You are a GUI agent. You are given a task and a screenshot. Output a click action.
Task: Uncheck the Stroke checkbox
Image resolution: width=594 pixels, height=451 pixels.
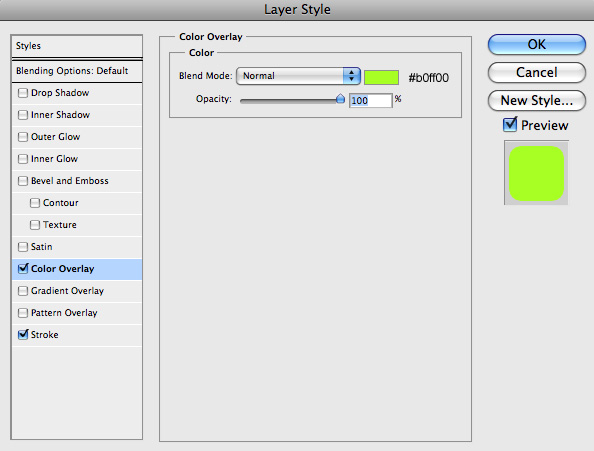pos(23,334)
